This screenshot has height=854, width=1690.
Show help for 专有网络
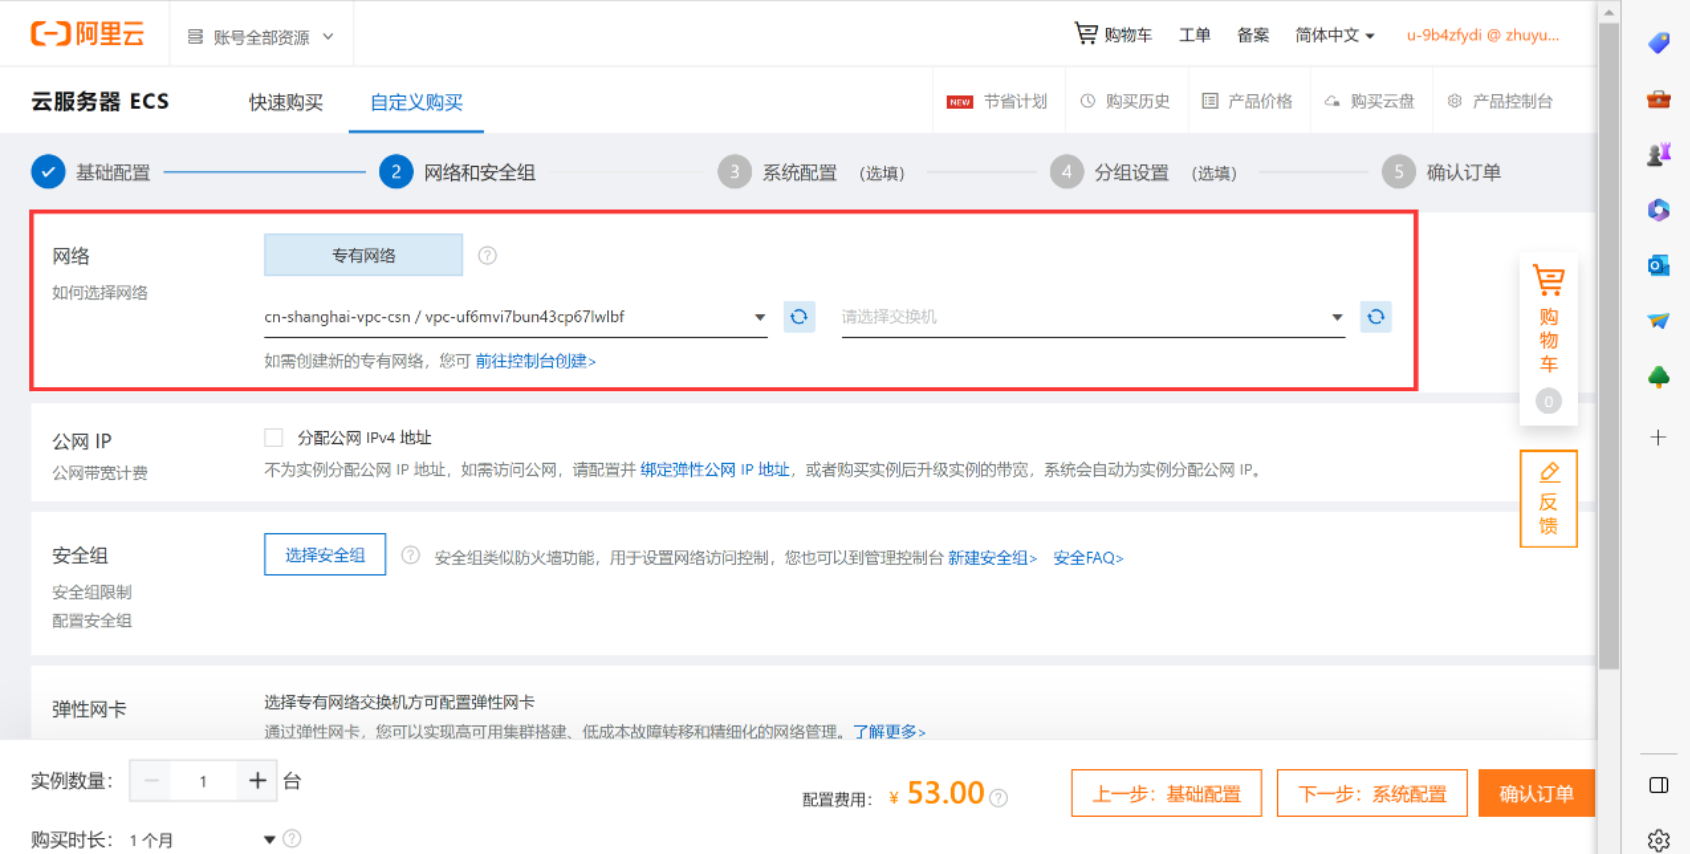487,255
